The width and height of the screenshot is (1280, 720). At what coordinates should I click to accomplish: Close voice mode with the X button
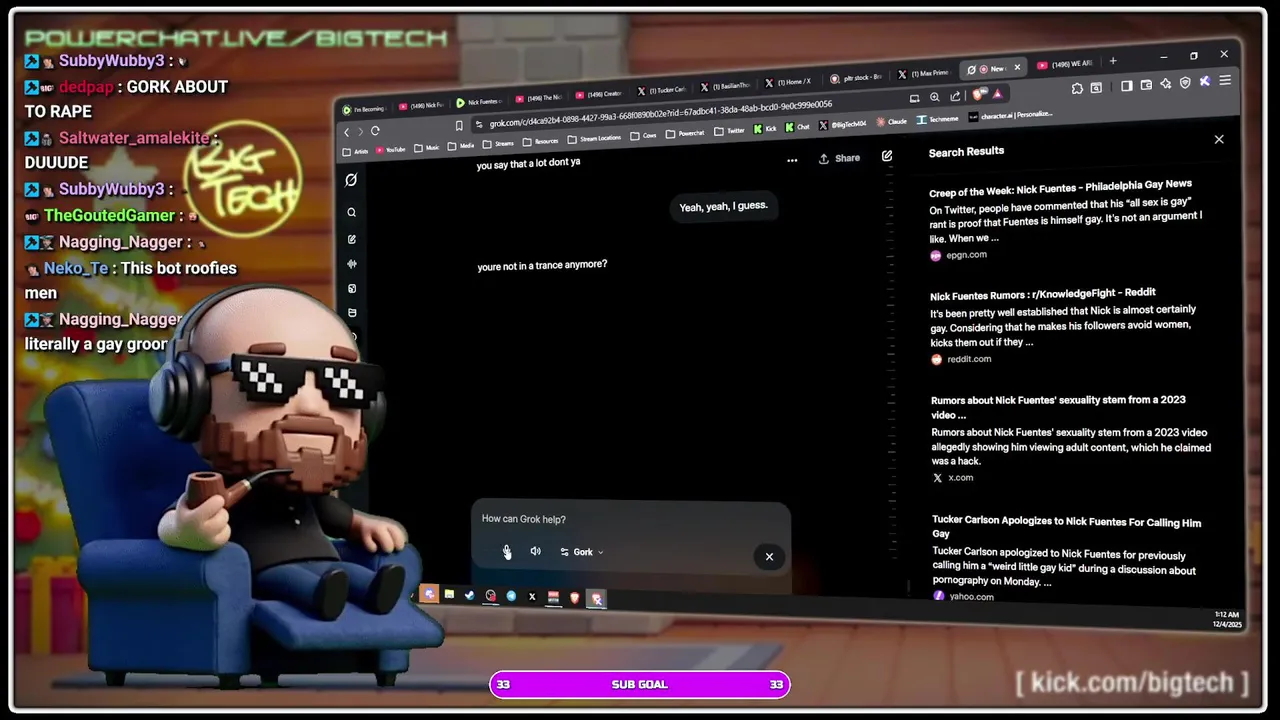coord(769,557)
